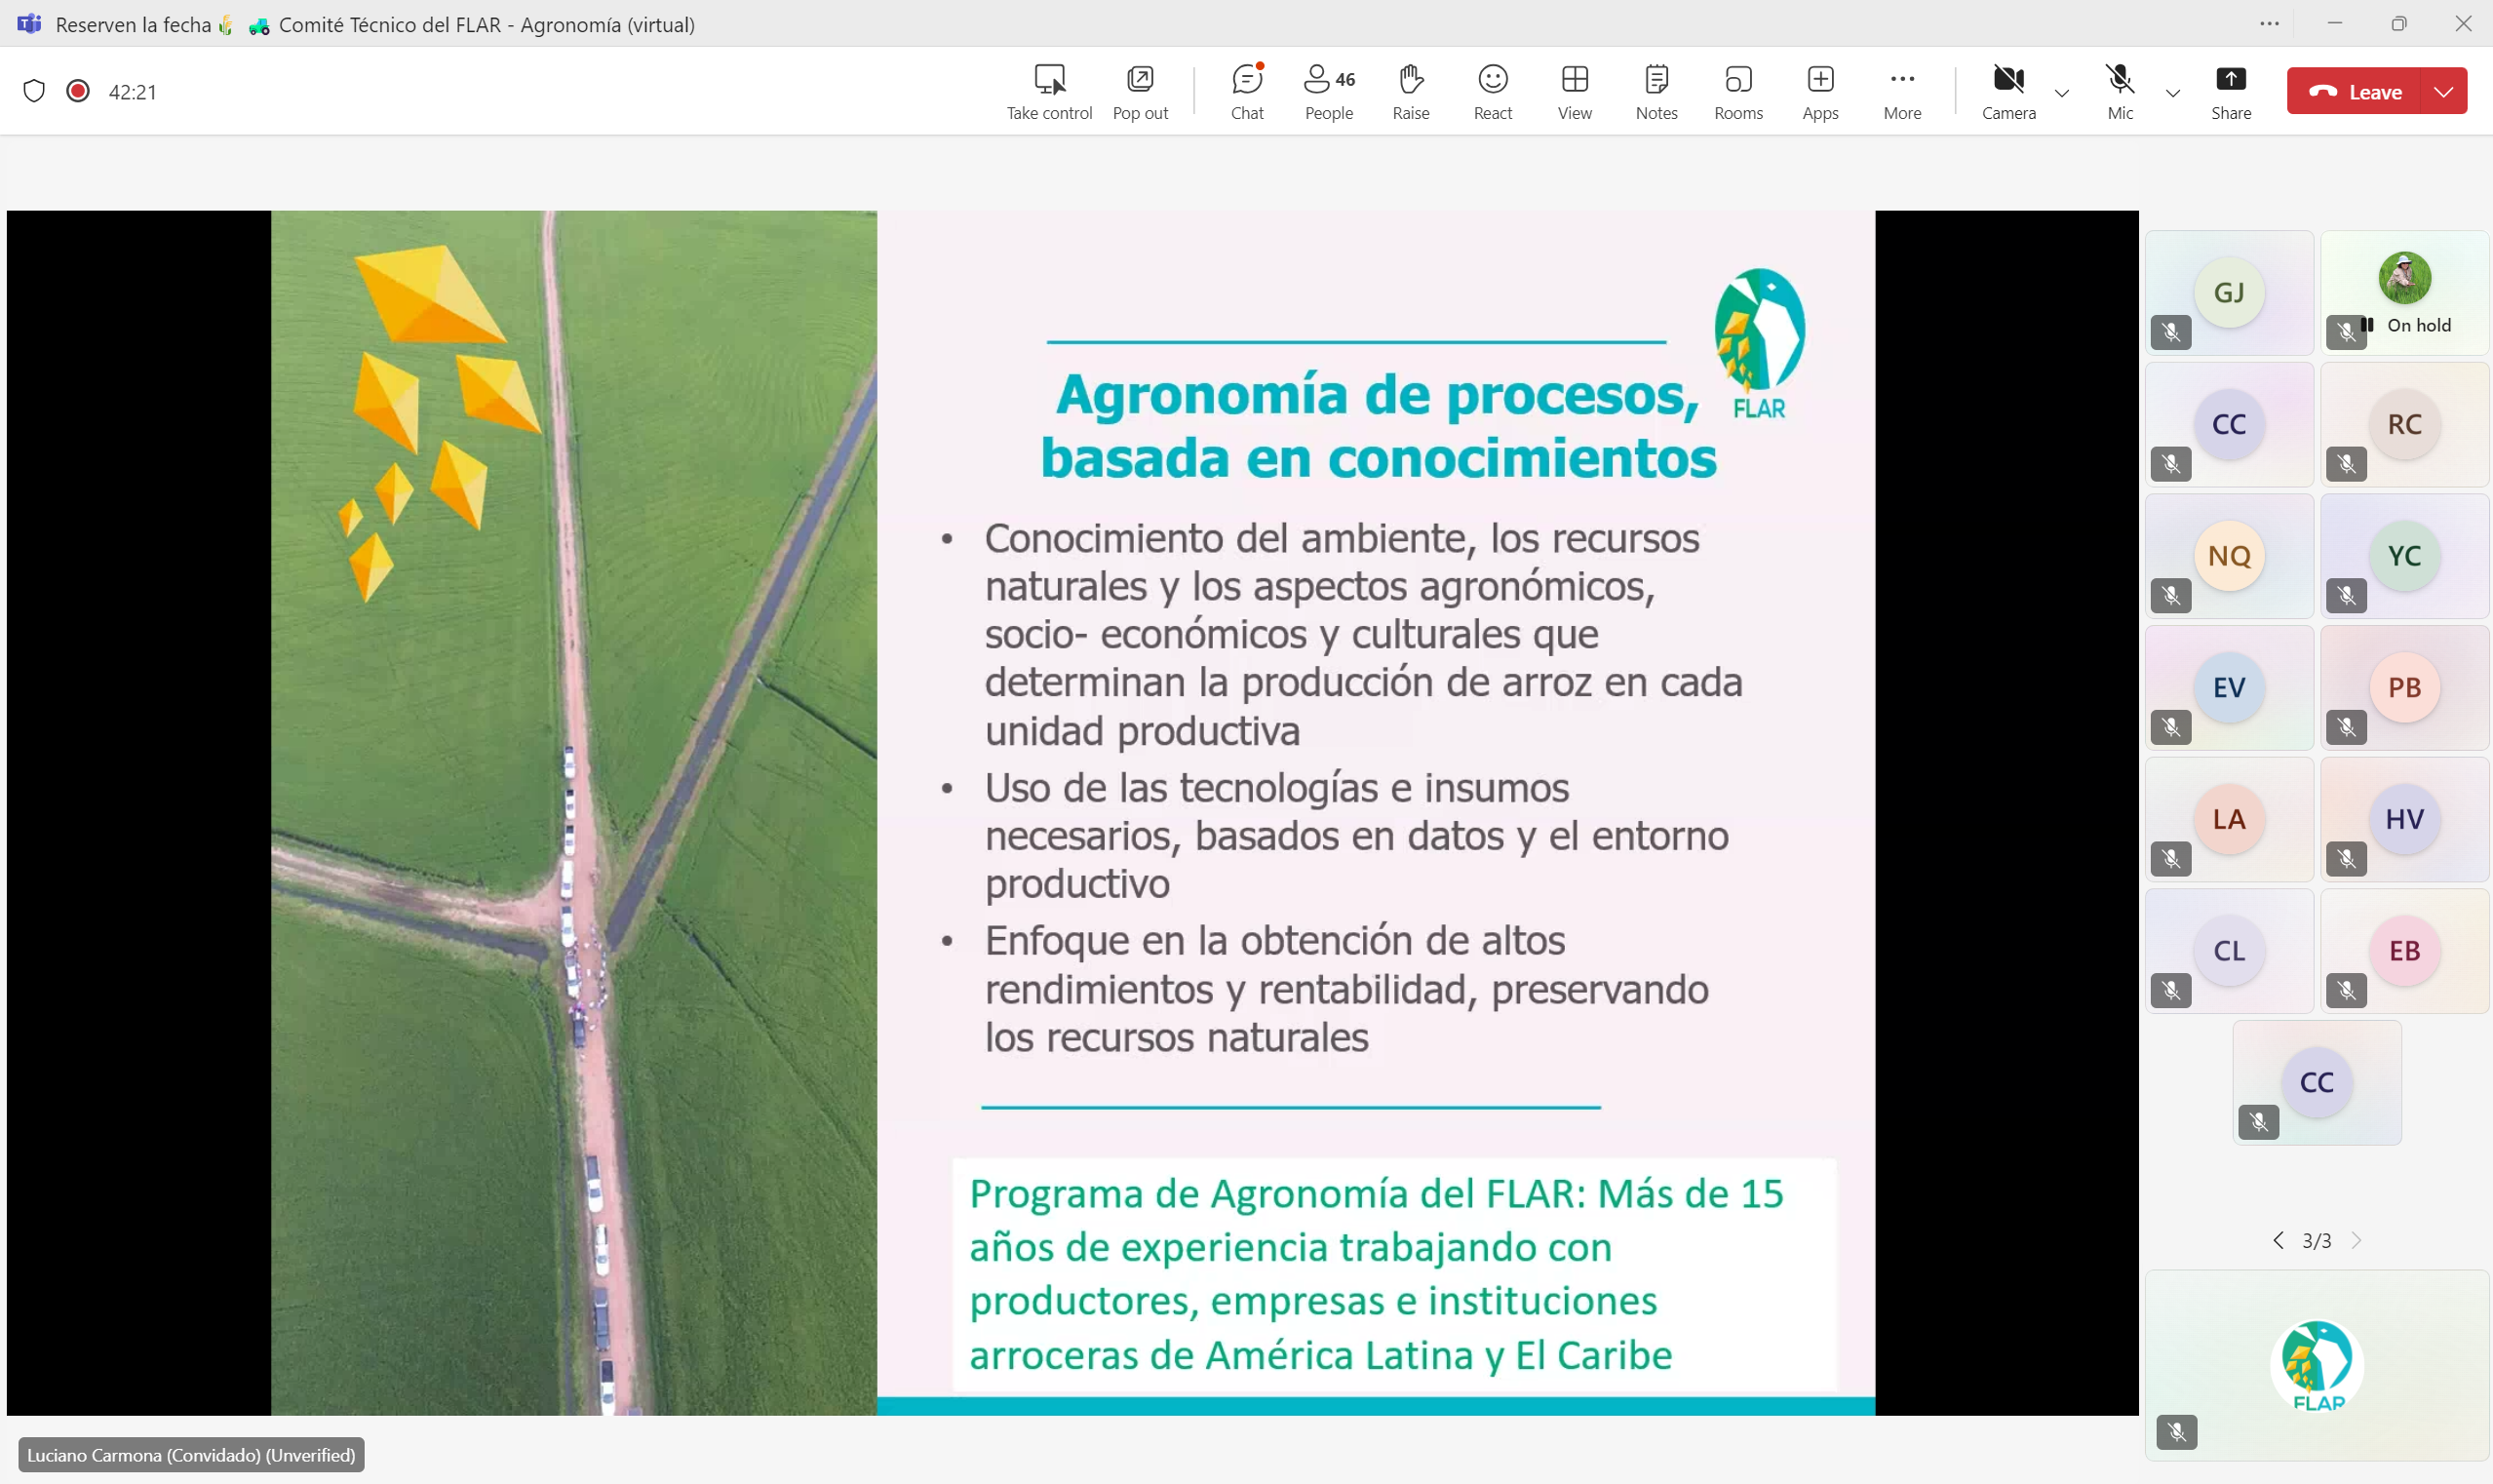
Task: Expand the Leave options chevron
Action: point(2444,91)
